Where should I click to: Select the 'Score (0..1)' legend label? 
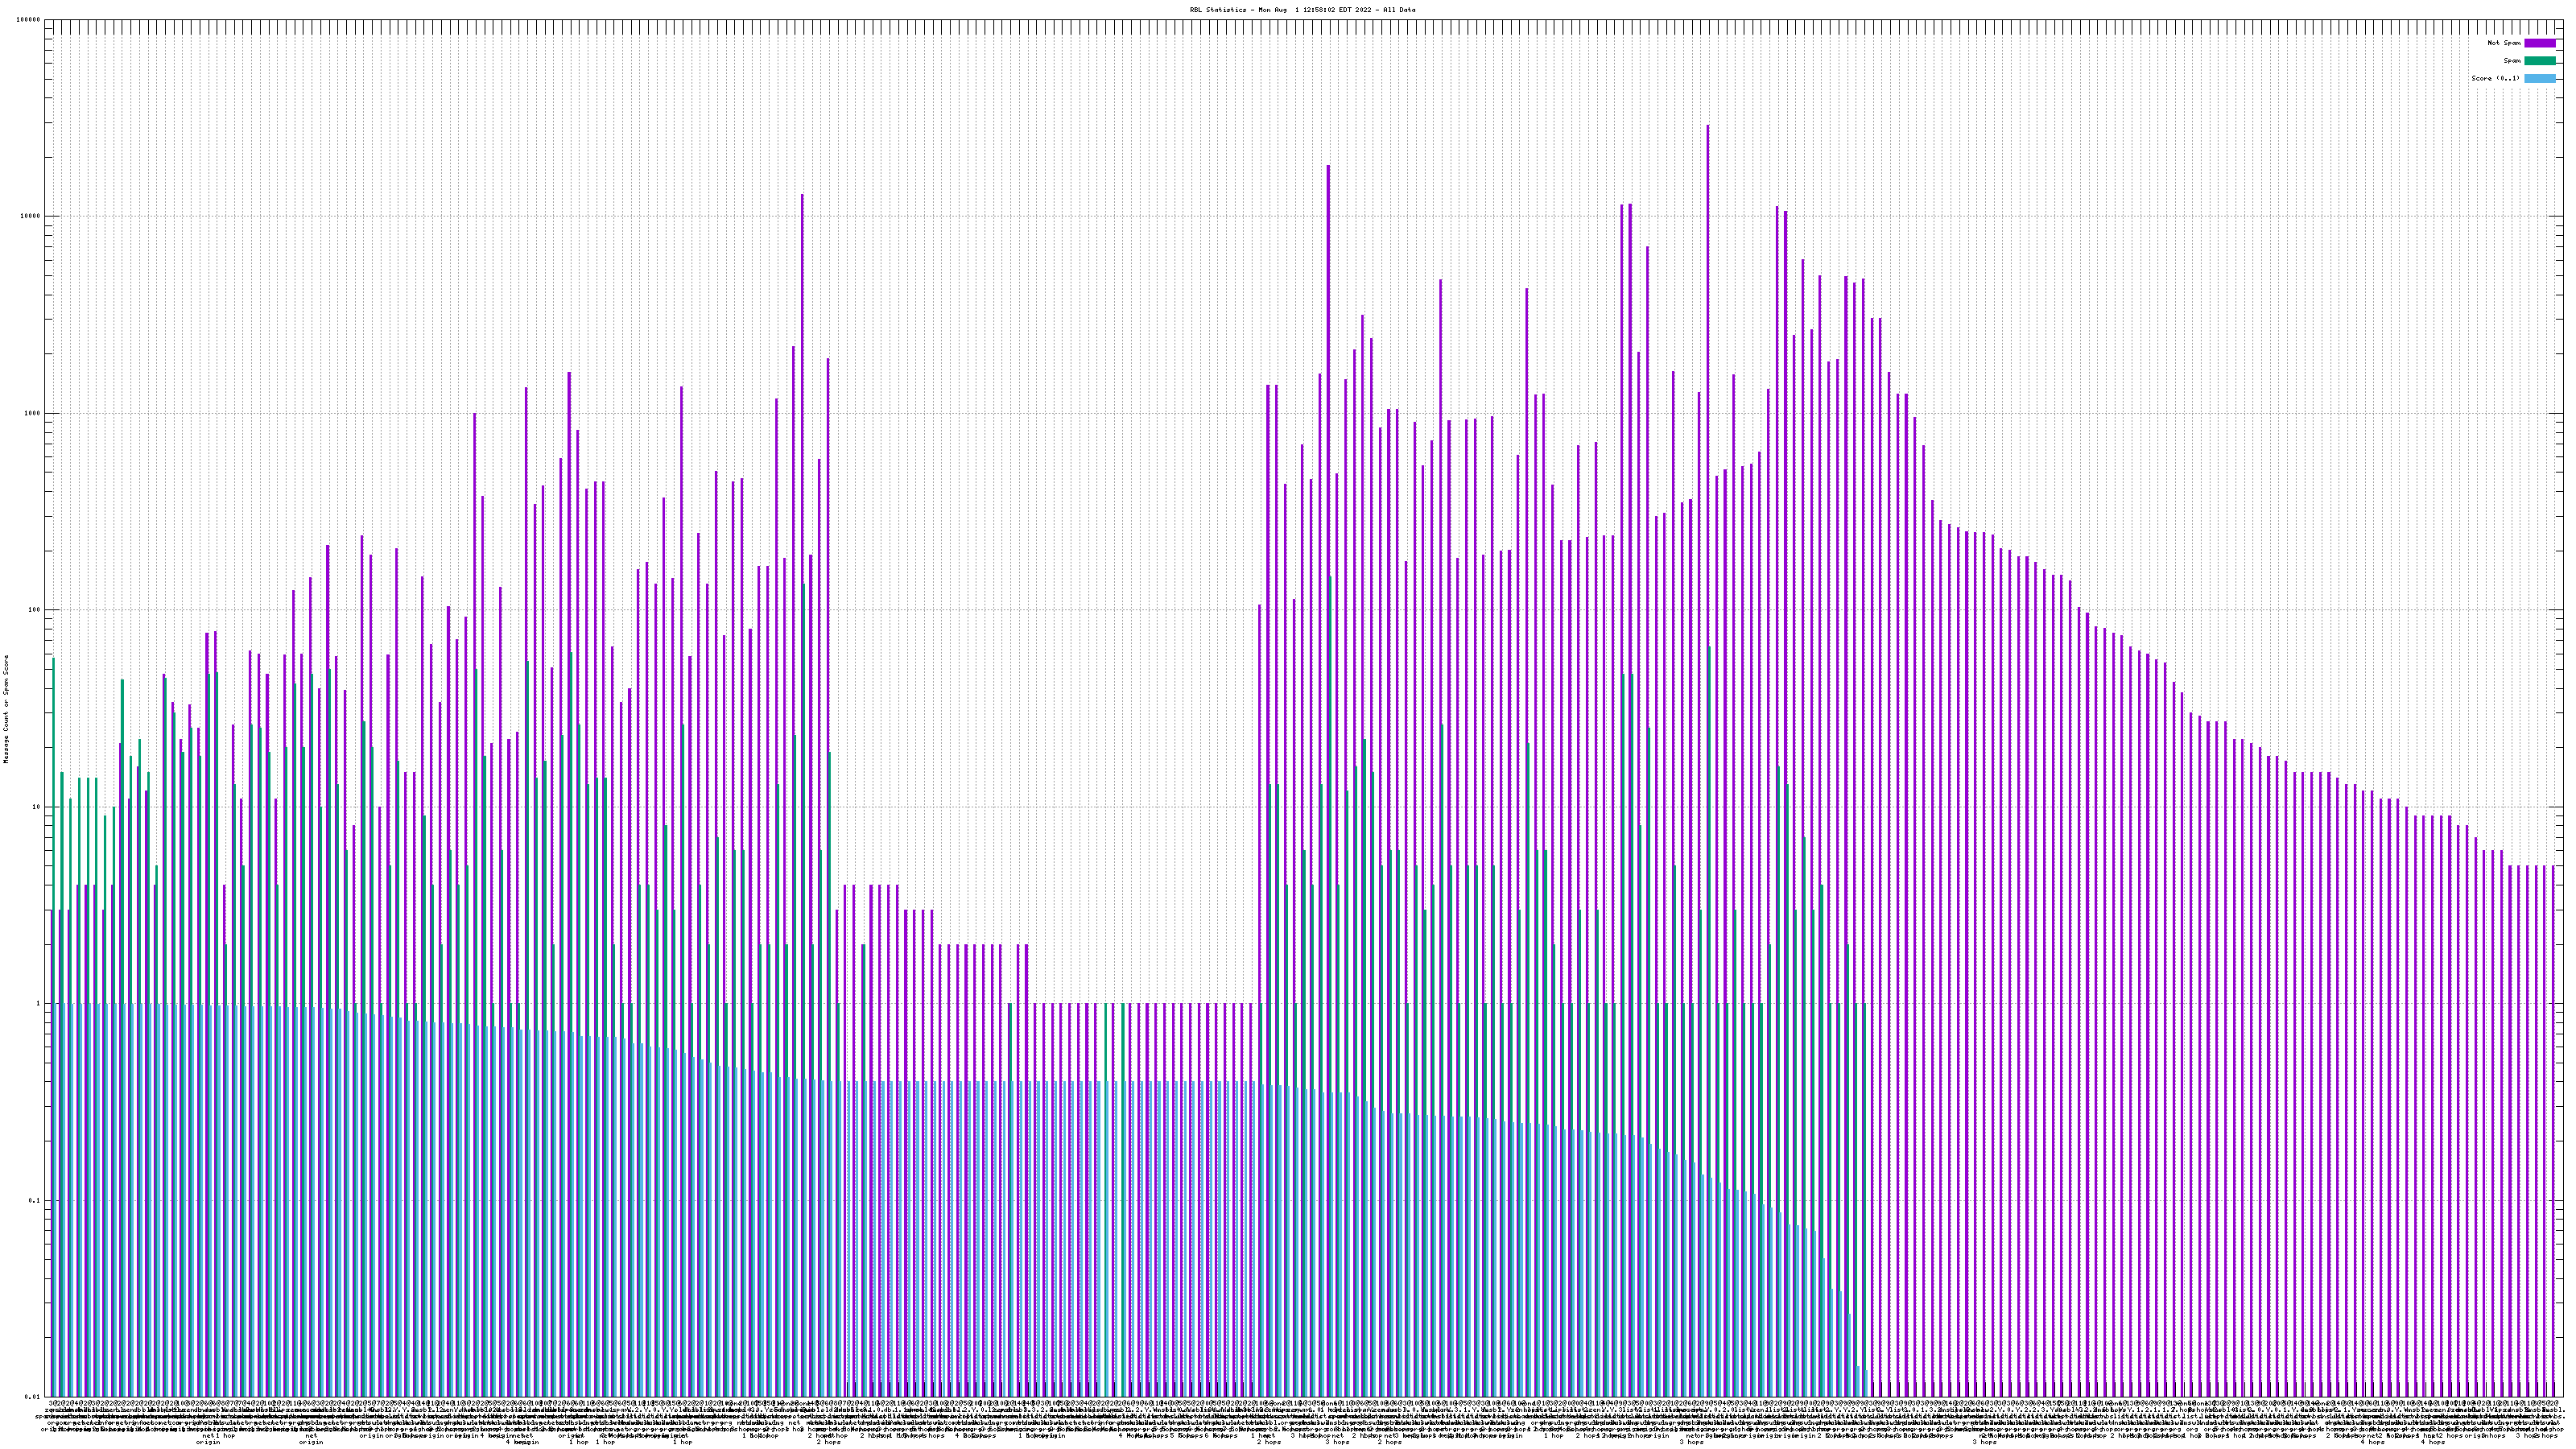pyautogui.click(x=2495, y=78)
